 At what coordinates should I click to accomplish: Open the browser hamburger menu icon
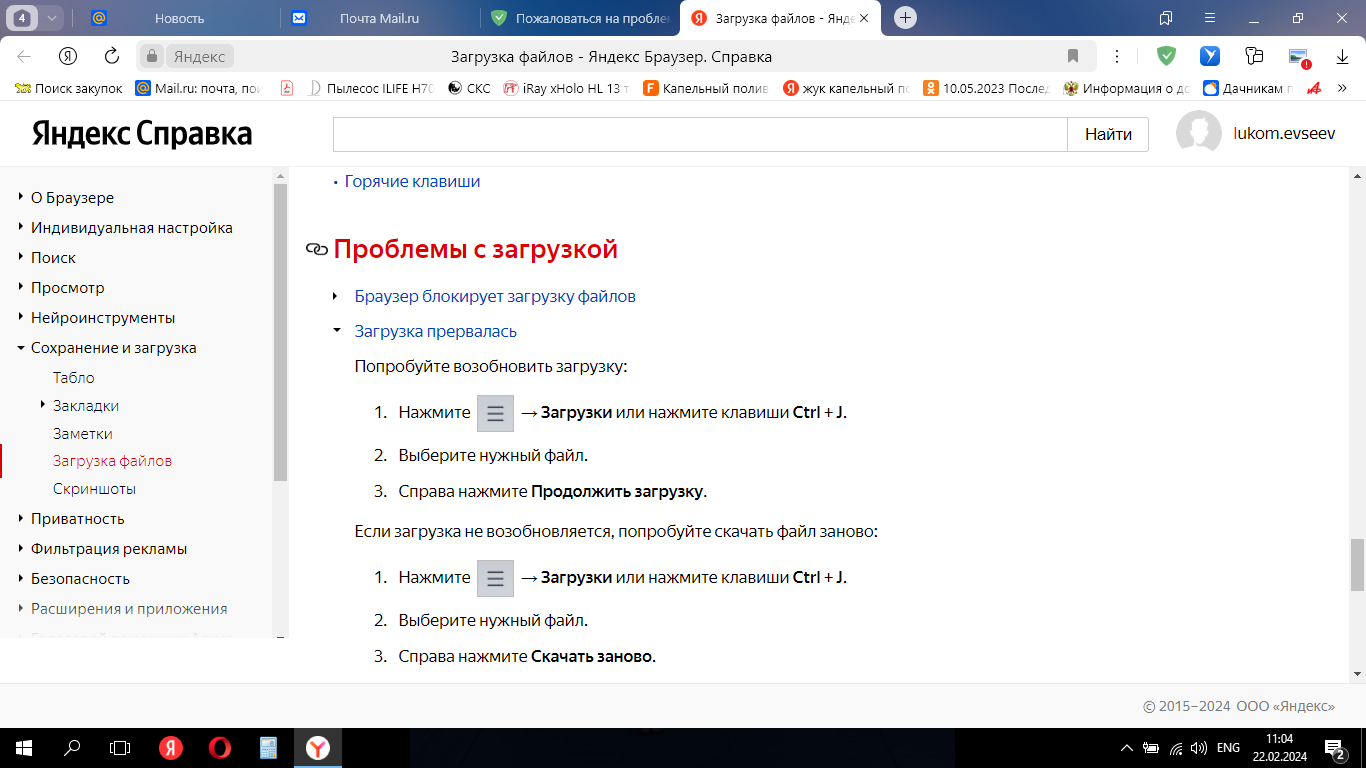1209,17
